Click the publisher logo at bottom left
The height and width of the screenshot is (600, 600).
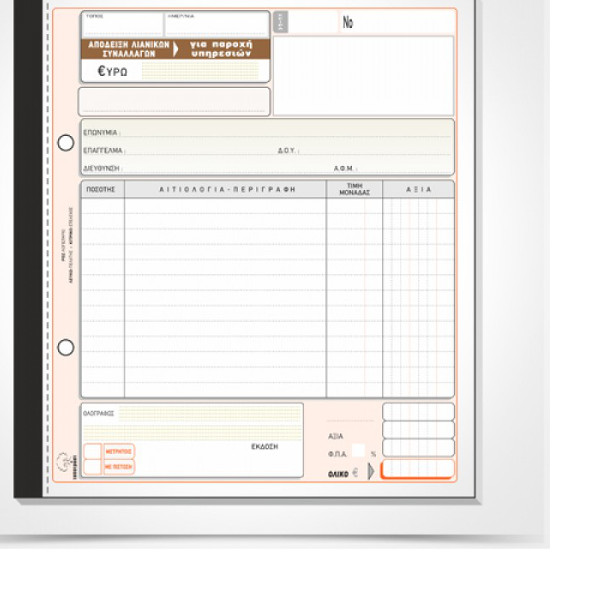[64, 461]
